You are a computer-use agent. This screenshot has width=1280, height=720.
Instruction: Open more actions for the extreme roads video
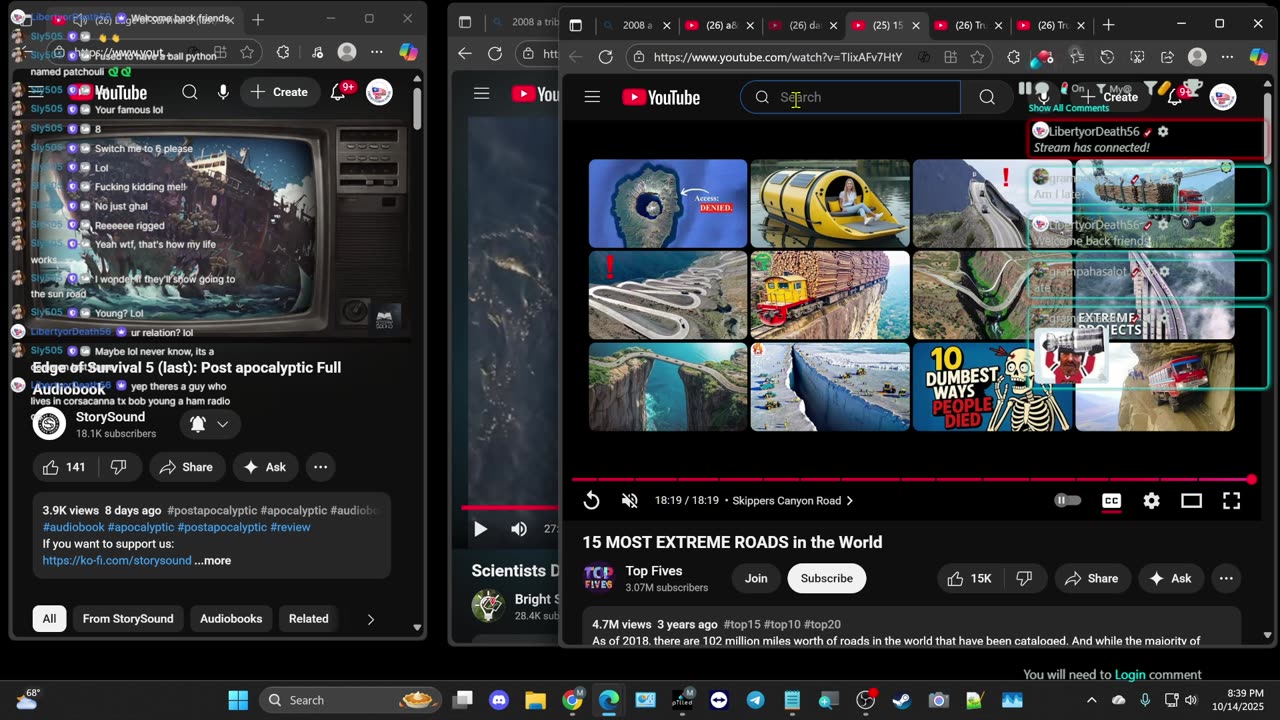pyautogui.click(x=1226, y=578)
